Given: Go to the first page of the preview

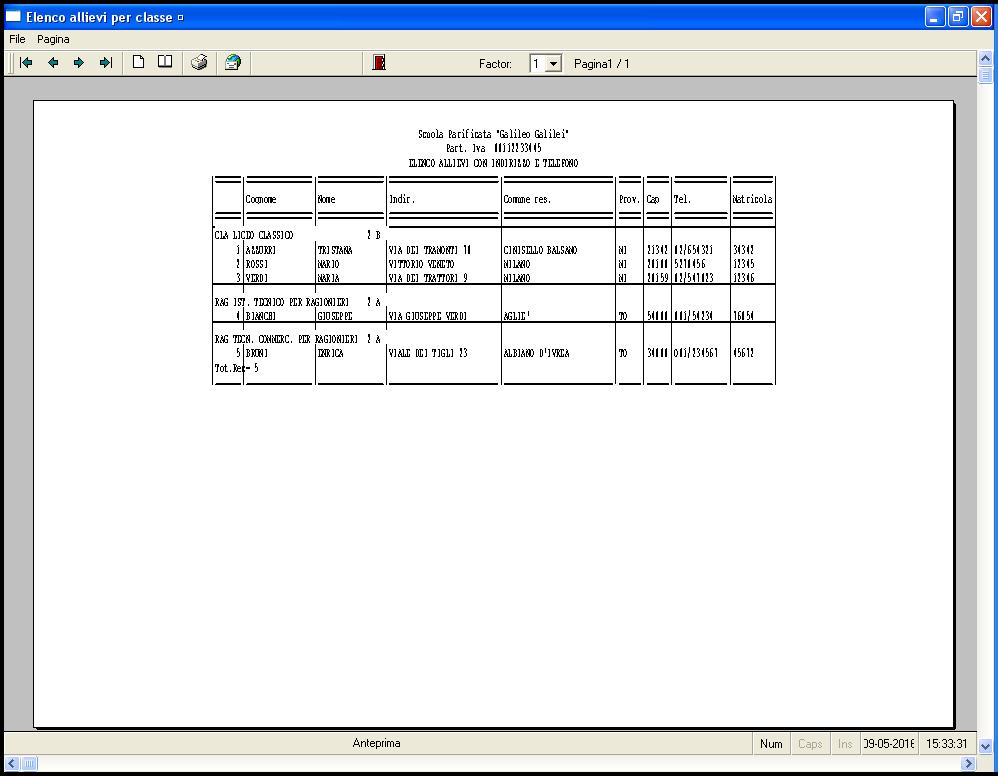Looking at the screenshot, I should [26, 62].
